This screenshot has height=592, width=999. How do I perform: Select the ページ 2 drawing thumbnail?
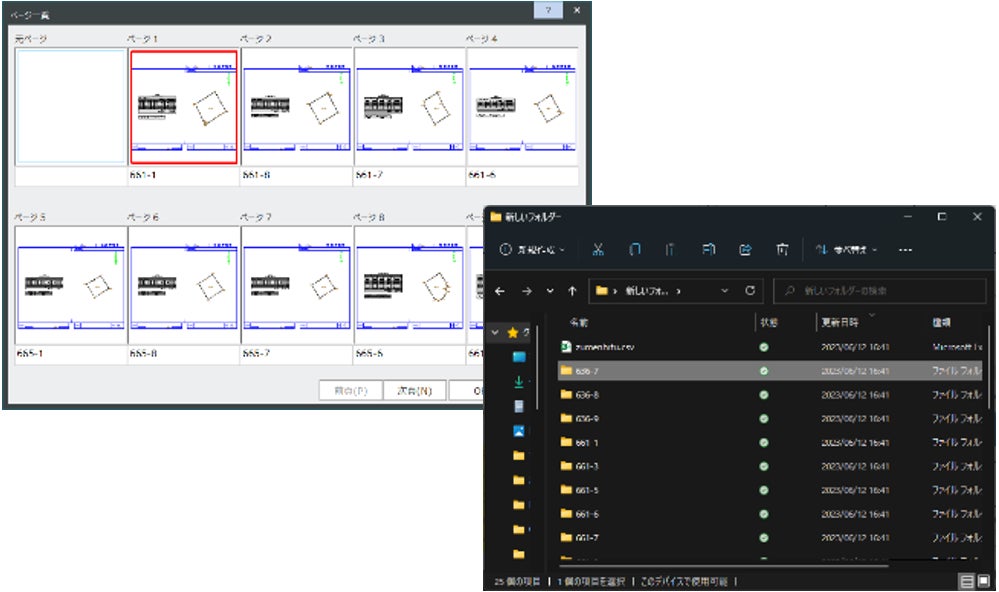[x=297, y=108]
